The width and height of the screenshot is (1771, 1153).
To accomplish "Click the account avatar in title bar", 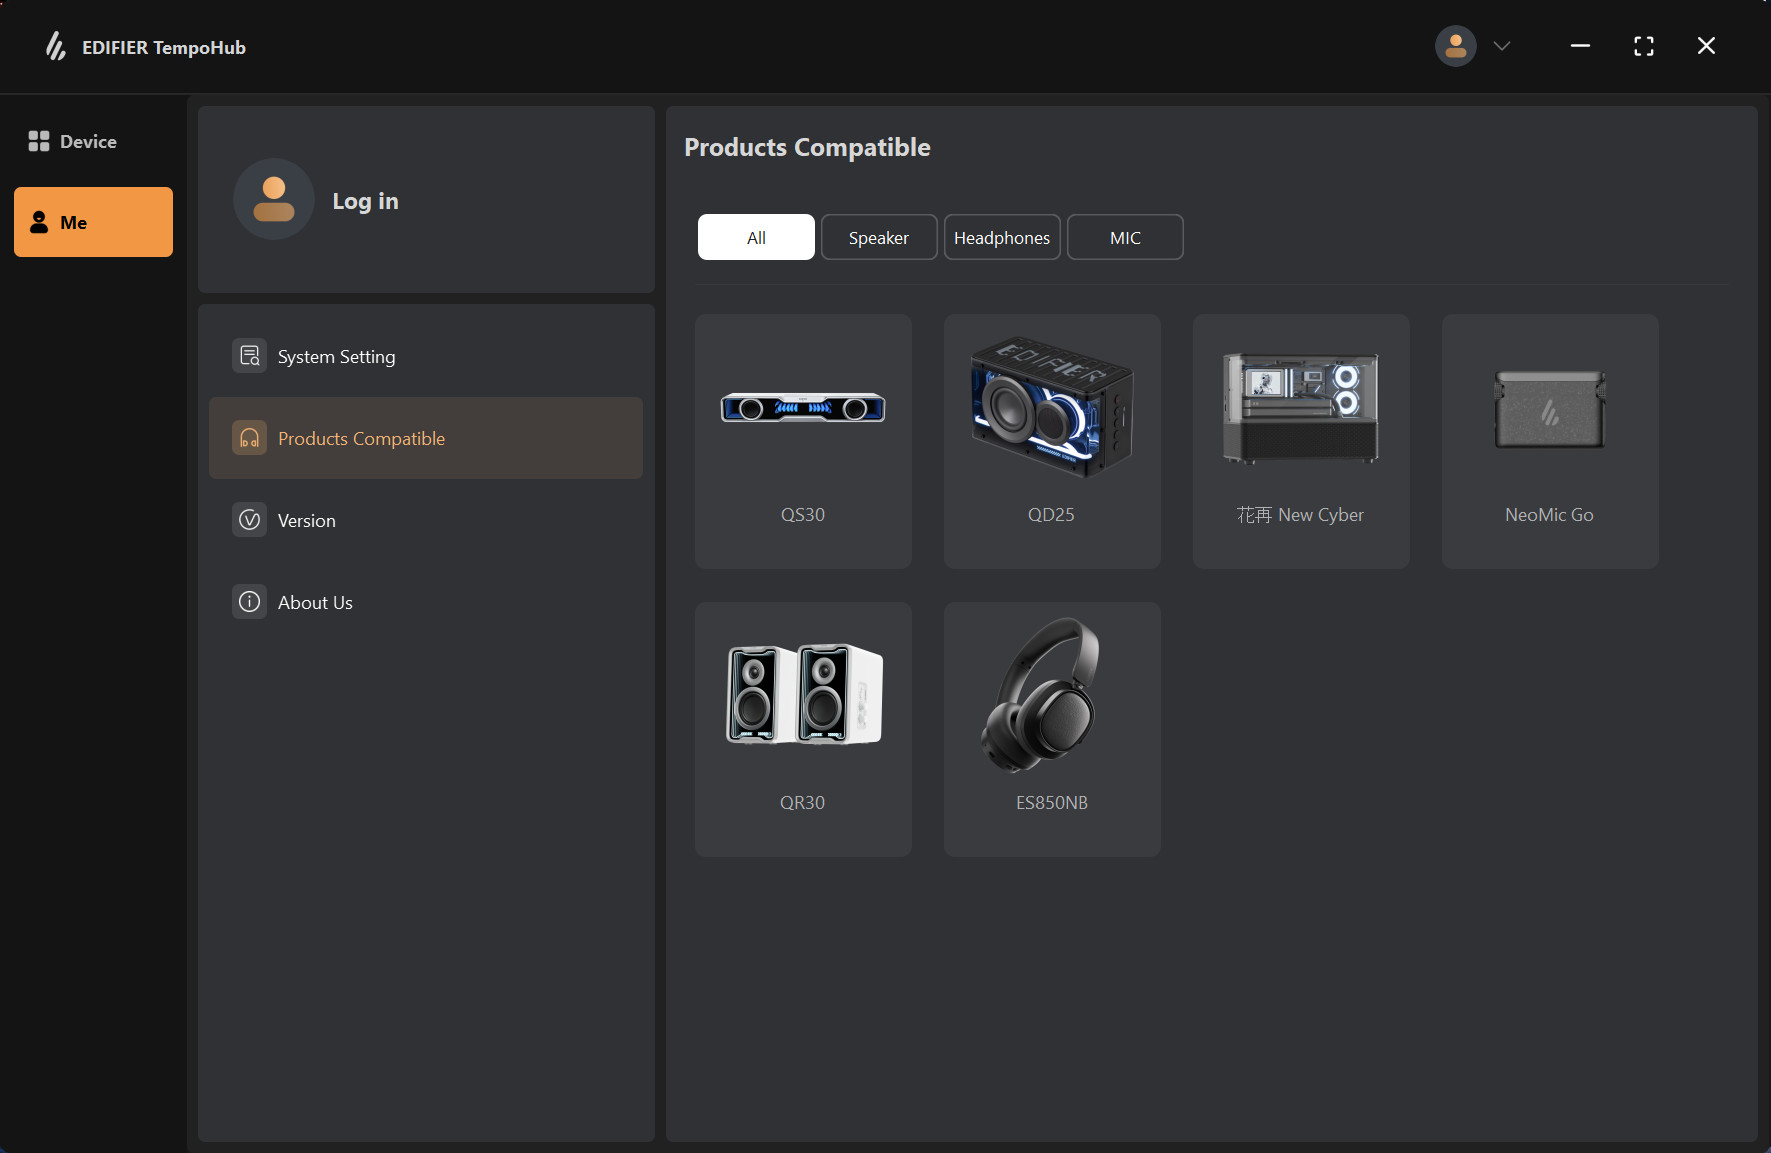I will (1456, 46).
